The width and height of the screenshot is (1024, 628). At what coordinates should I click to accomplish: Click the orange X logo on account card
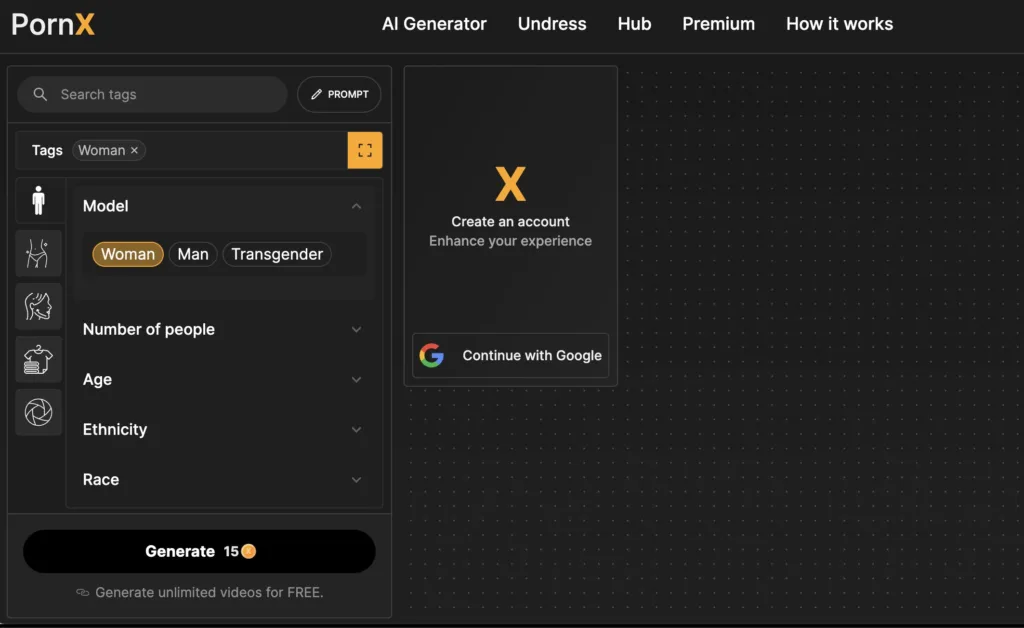[x=510, y=184]
